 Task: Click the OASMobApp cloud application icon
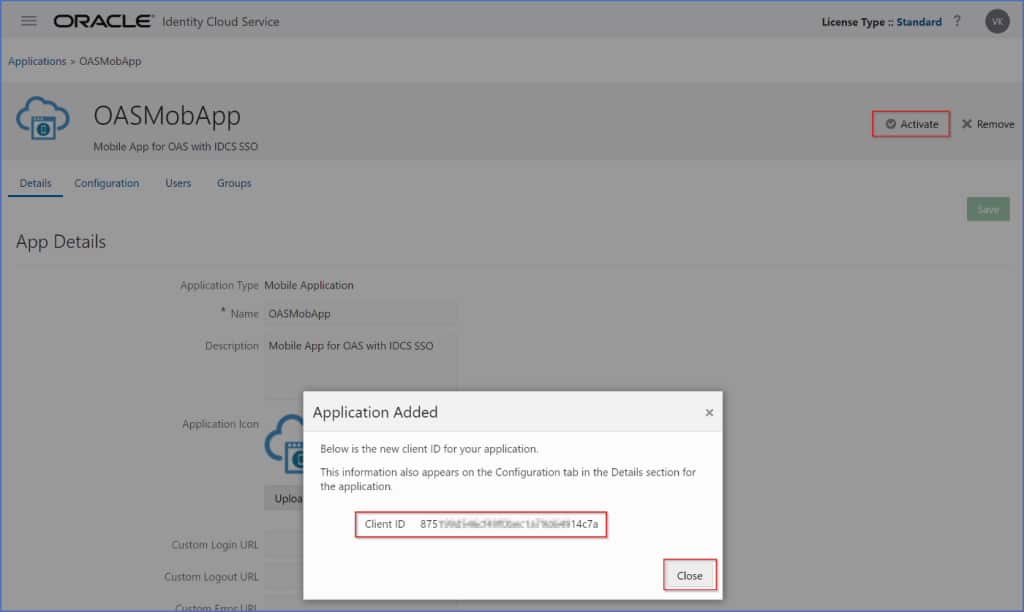coord(42,118)
